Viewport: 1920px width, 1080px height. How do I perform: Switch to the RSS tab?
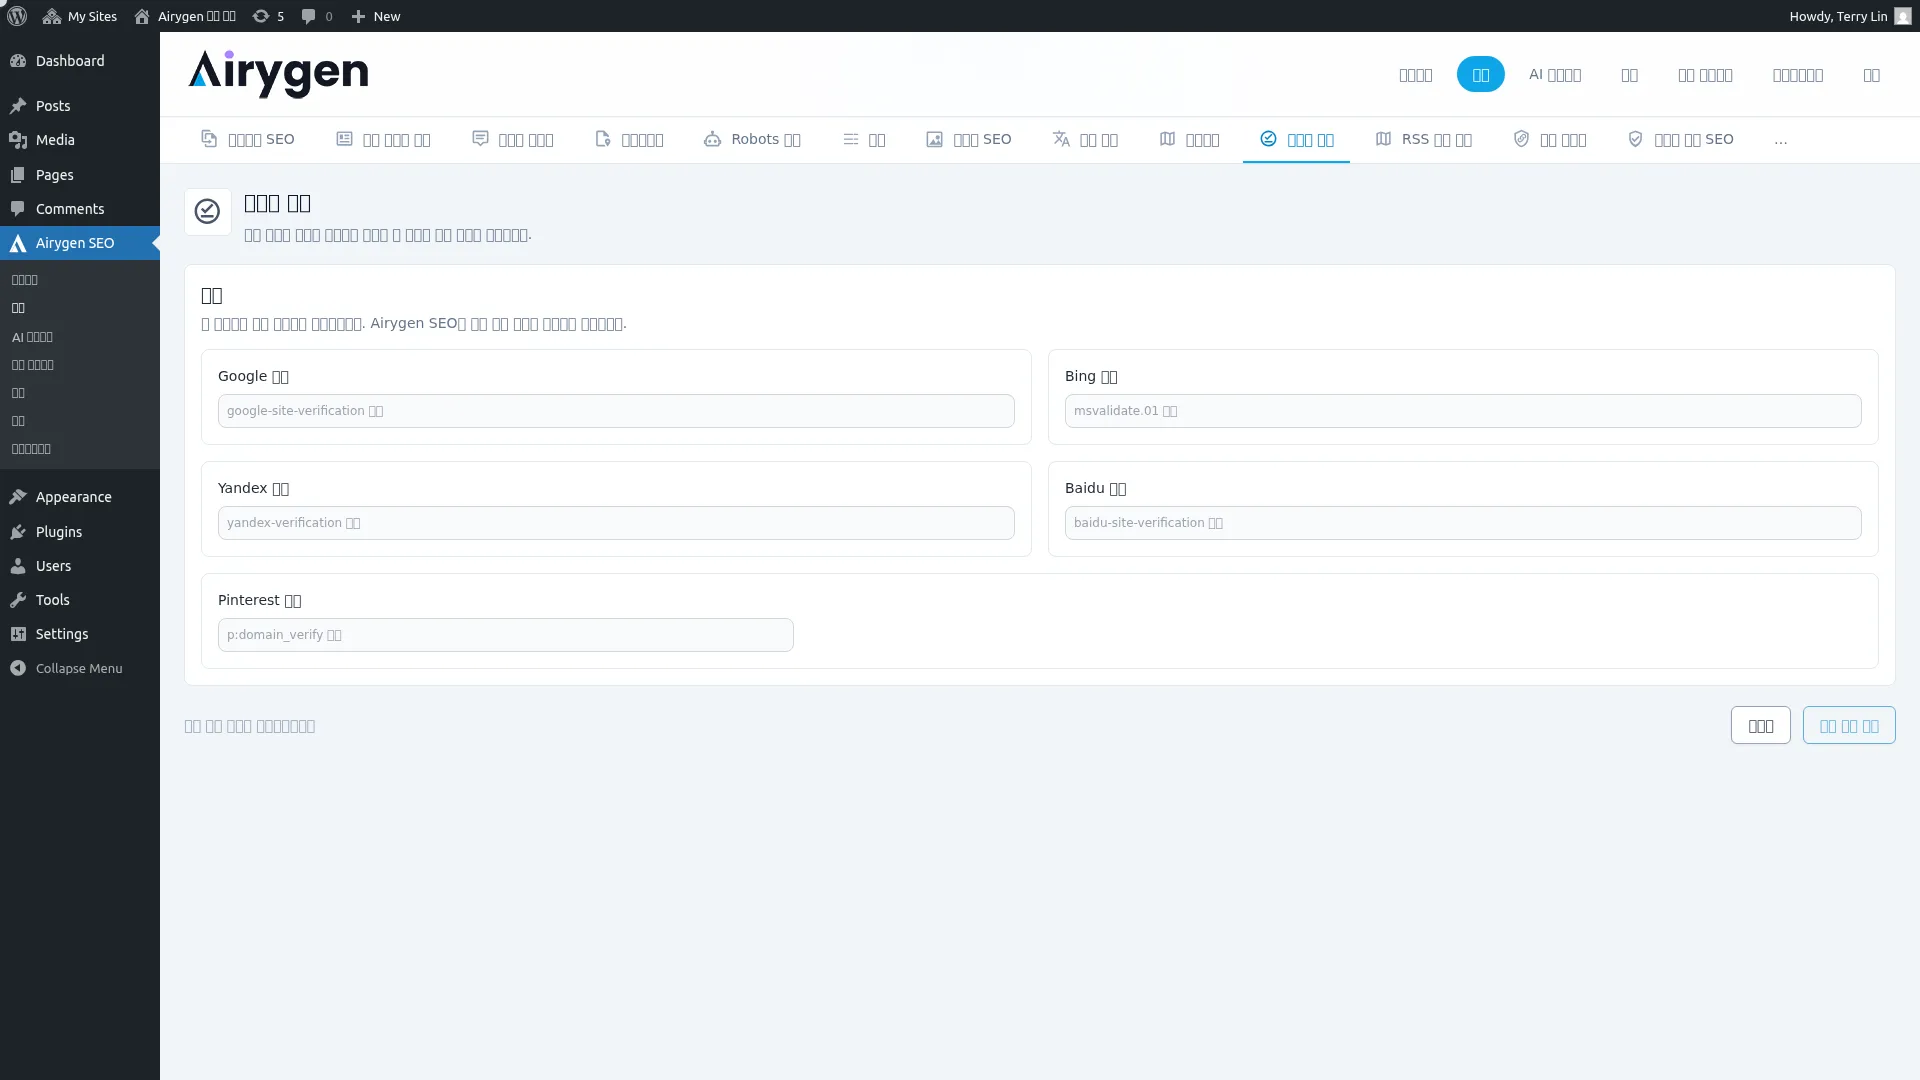[x=1423, y=140]
